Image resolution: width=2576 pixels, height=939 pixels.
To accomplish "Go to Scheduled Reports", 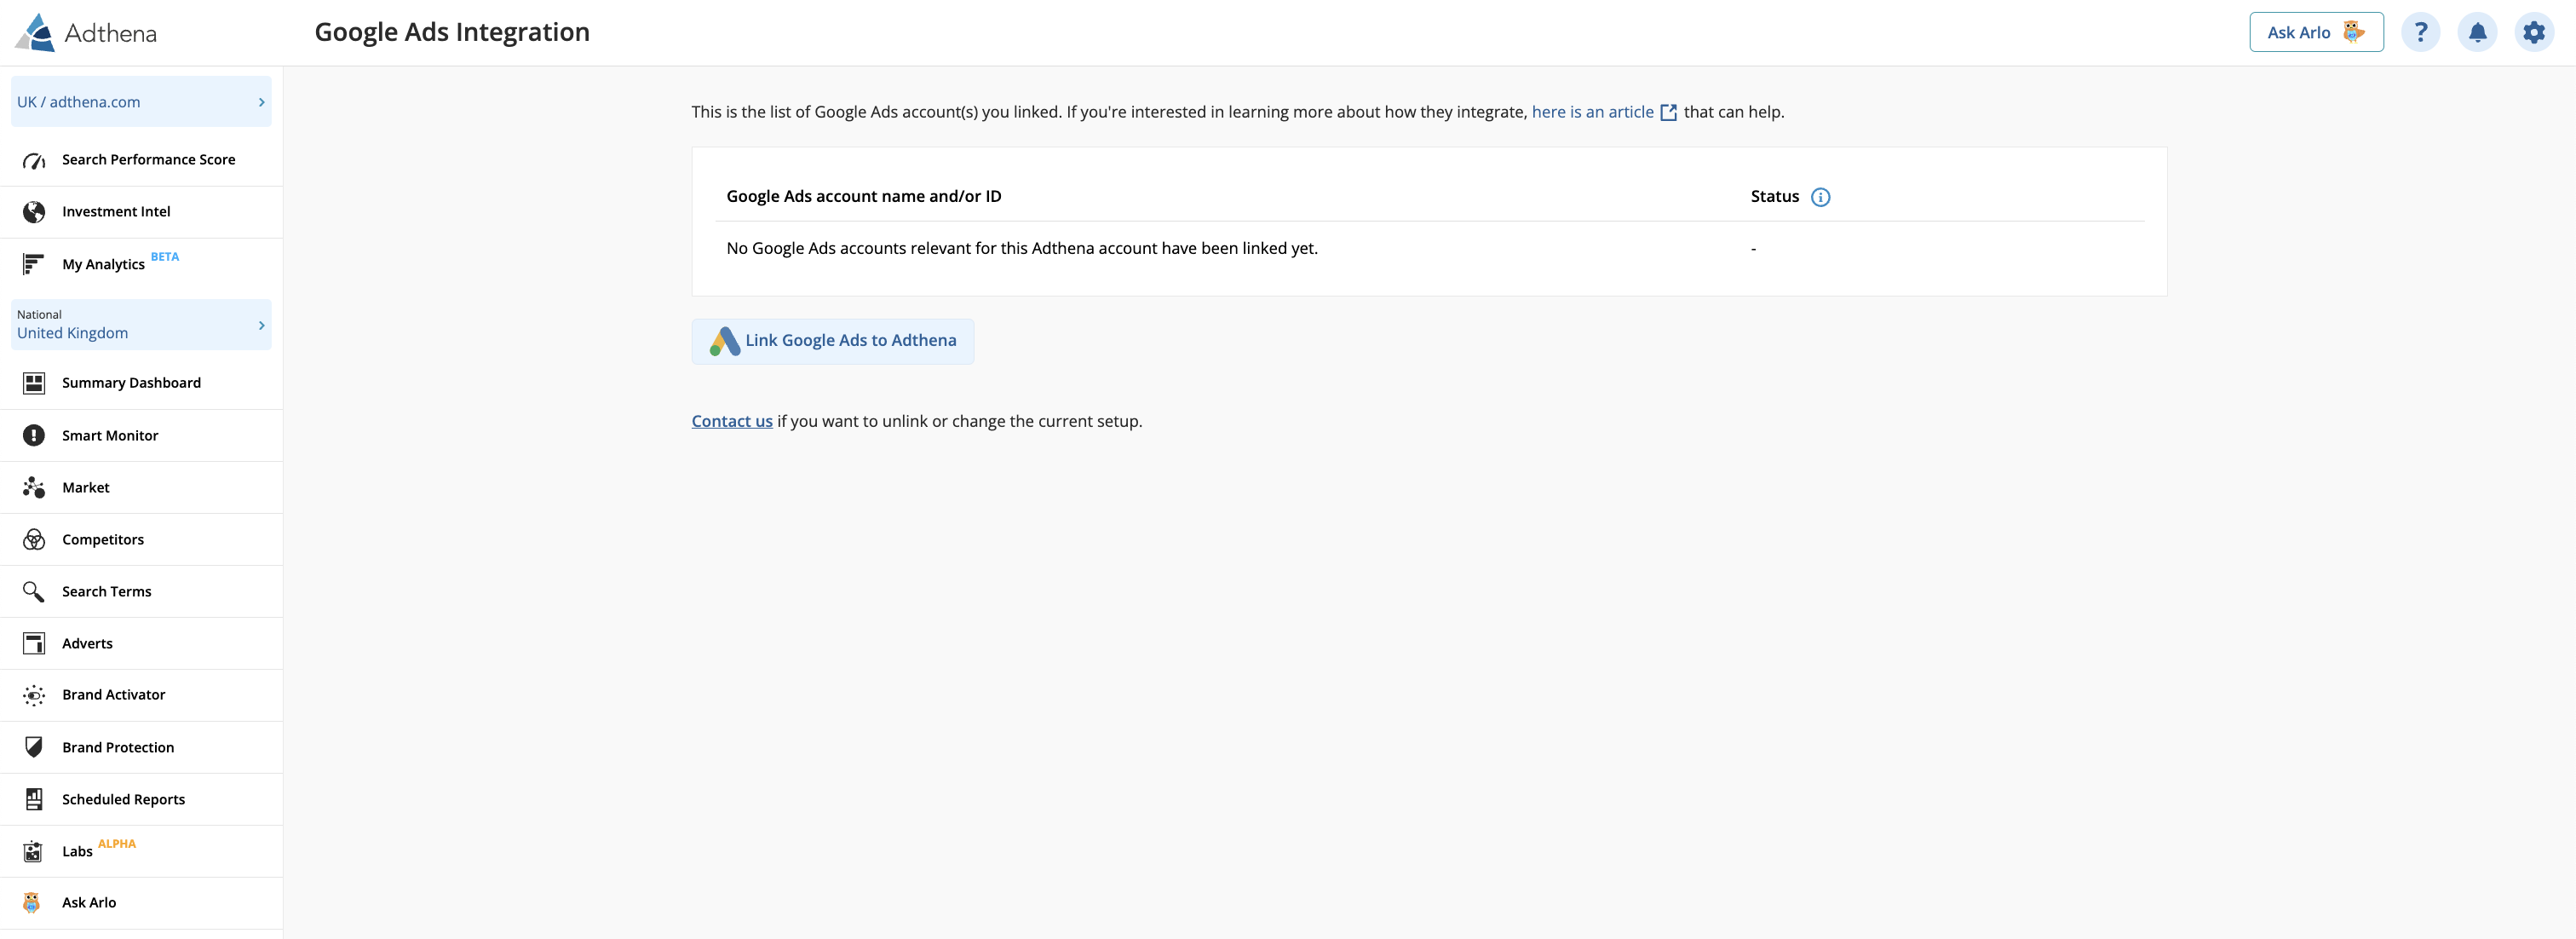I will pyautogui.click(x=141, y=799).
